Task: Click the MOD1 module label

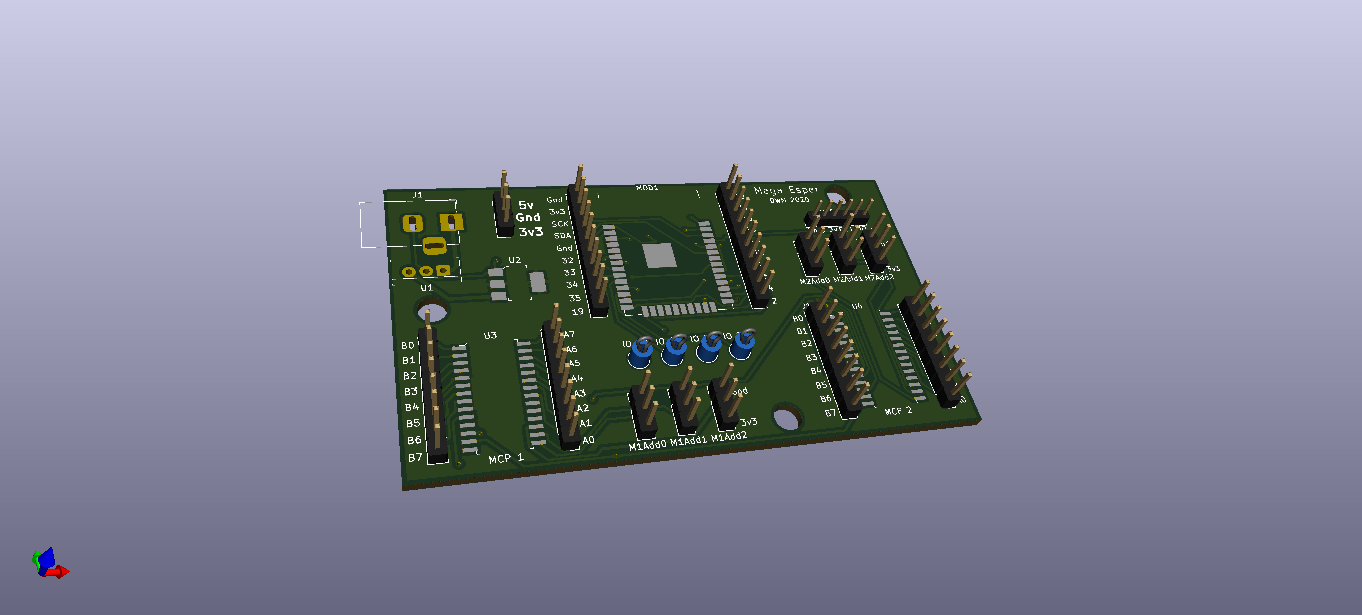Action: (647, 187)
